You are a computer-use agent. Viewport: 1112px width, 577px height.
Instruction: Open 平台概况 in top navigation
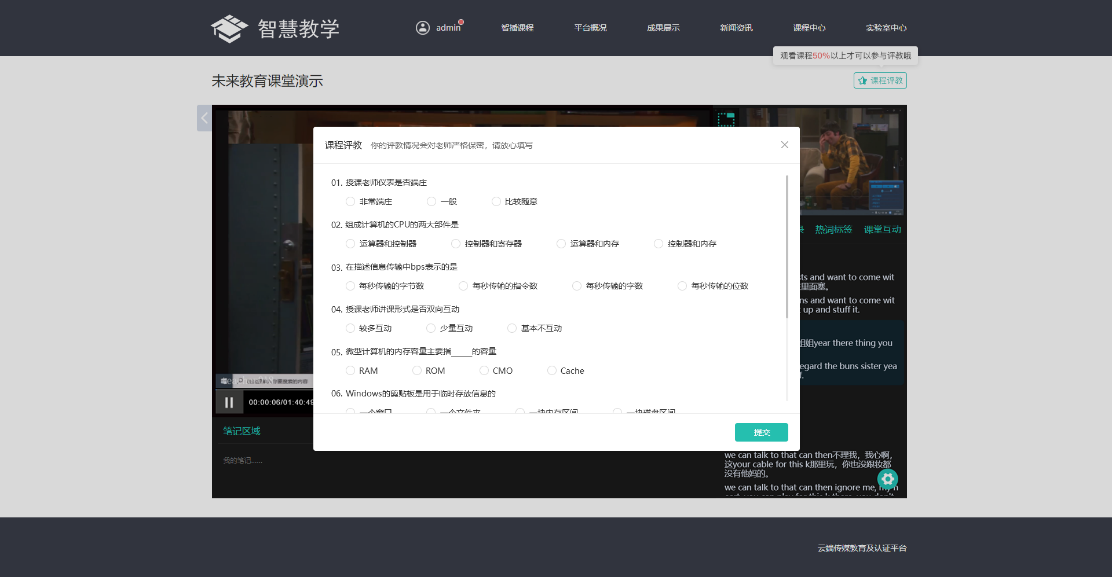click(590, 28)
